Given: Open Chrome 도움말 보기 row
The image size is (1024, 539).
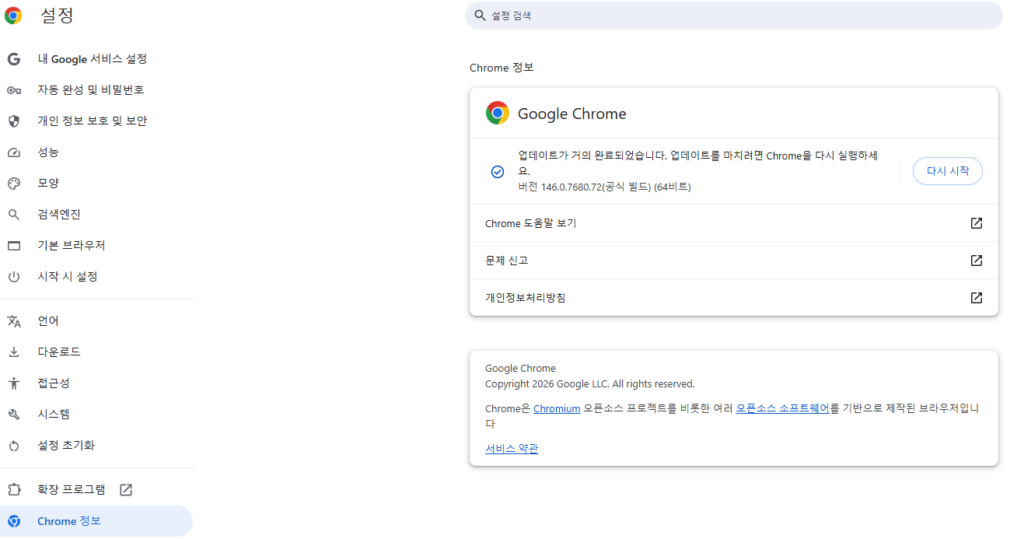Looking at the screenshot, I should (x=733, y=223).
